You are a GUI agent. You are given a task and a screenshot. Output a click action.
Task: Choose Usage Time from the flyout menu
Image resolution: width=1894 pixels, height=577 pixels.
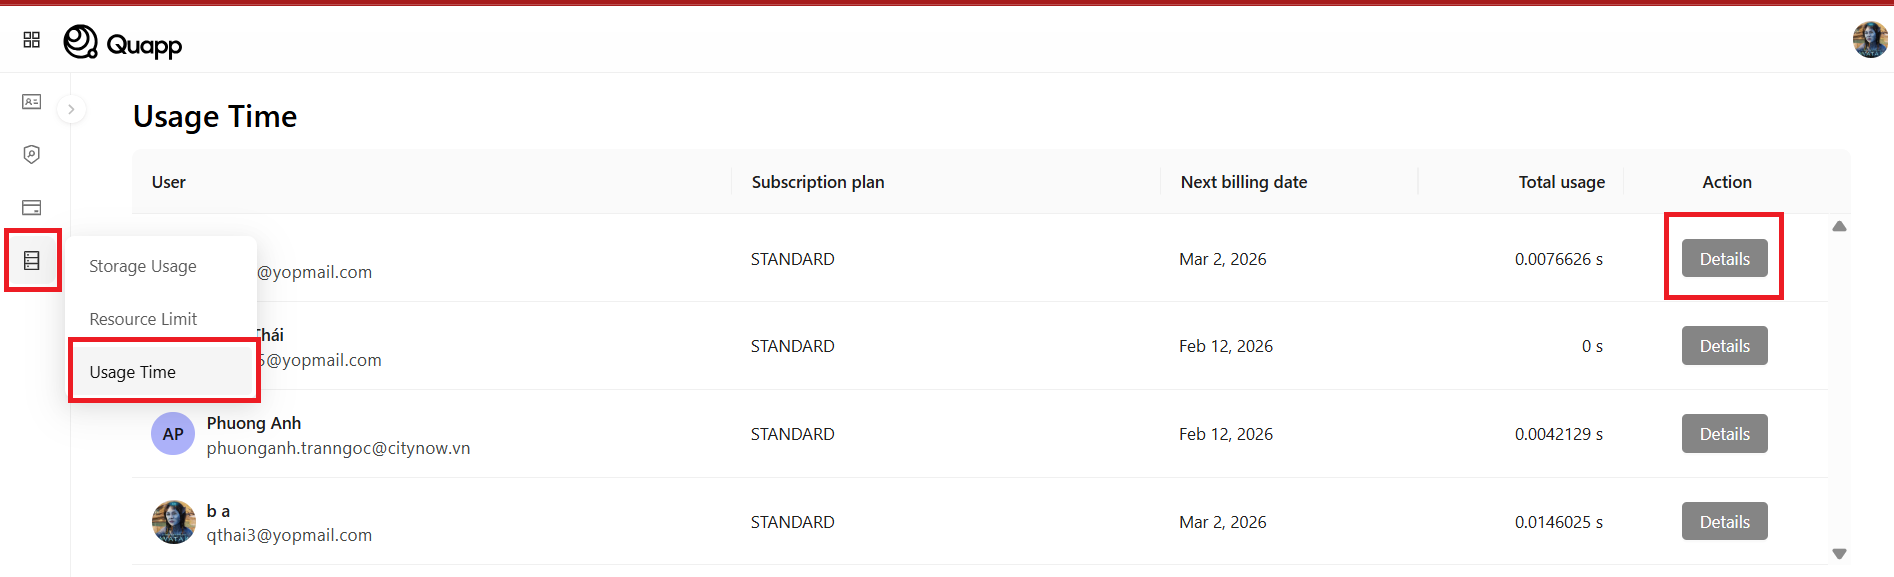(133, 372)
